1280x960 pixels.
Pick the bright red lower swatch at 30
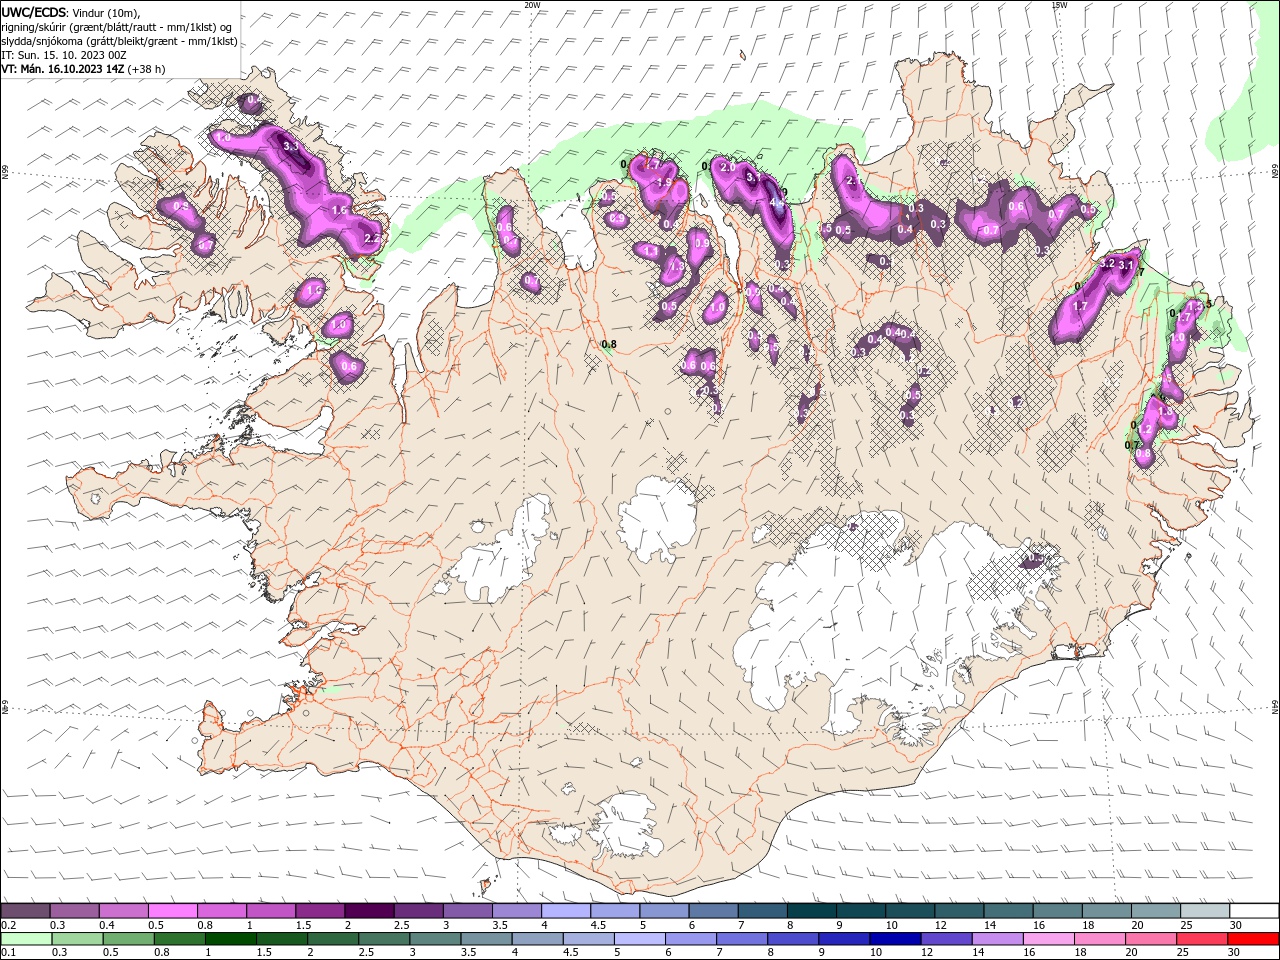[1253, 939]
